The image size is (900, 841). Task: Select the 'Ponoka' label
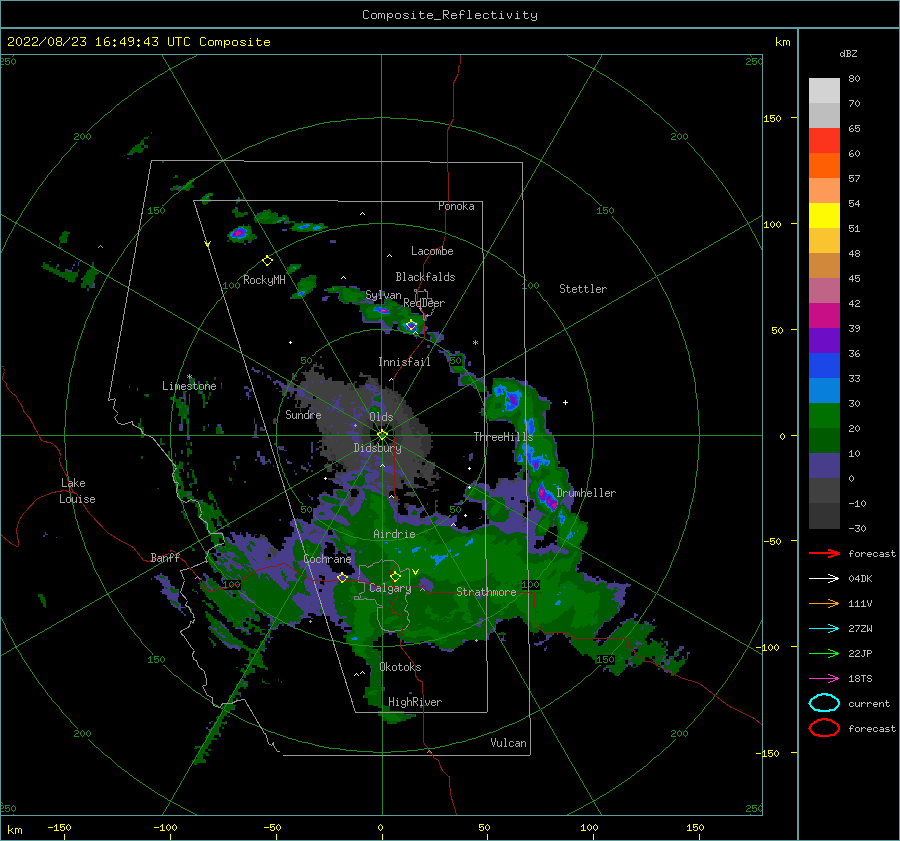(x=456, y=206)
